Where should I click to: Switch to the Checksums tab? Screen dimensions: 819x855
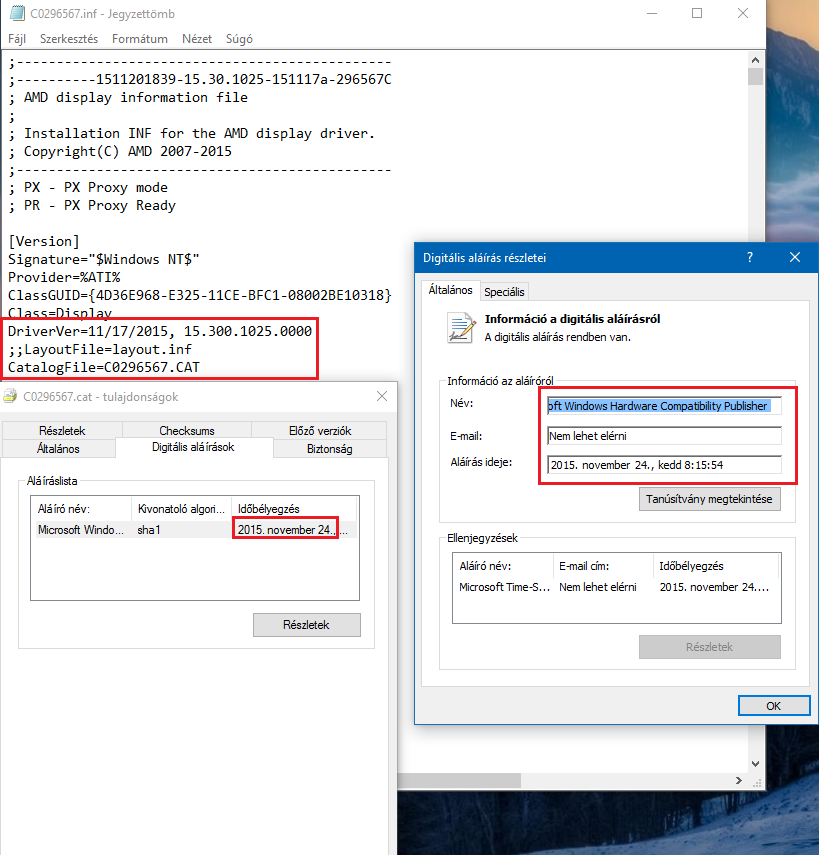[x=186, y=430]
